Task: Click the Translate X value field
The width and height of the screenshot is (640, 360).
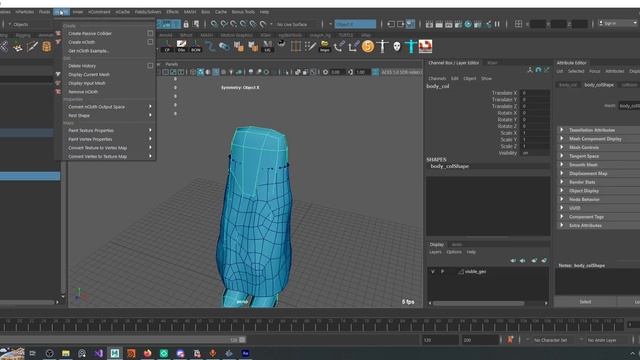Action: pyautogui.click(x=535, y=93)
